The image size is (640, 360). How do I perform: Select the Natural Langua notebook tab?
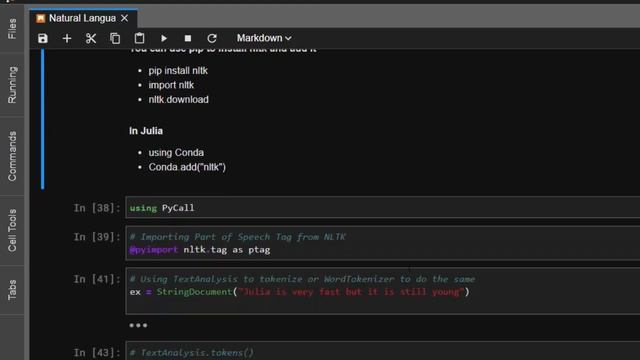(x=83, y=18)
